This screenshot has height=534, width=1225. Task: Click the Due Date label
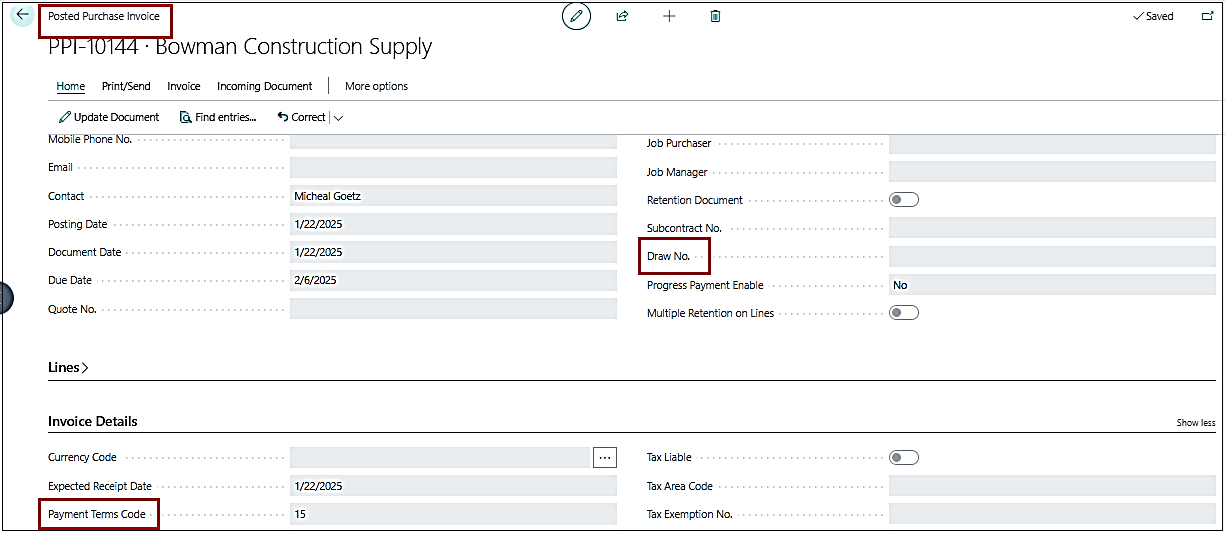(70, 280)
